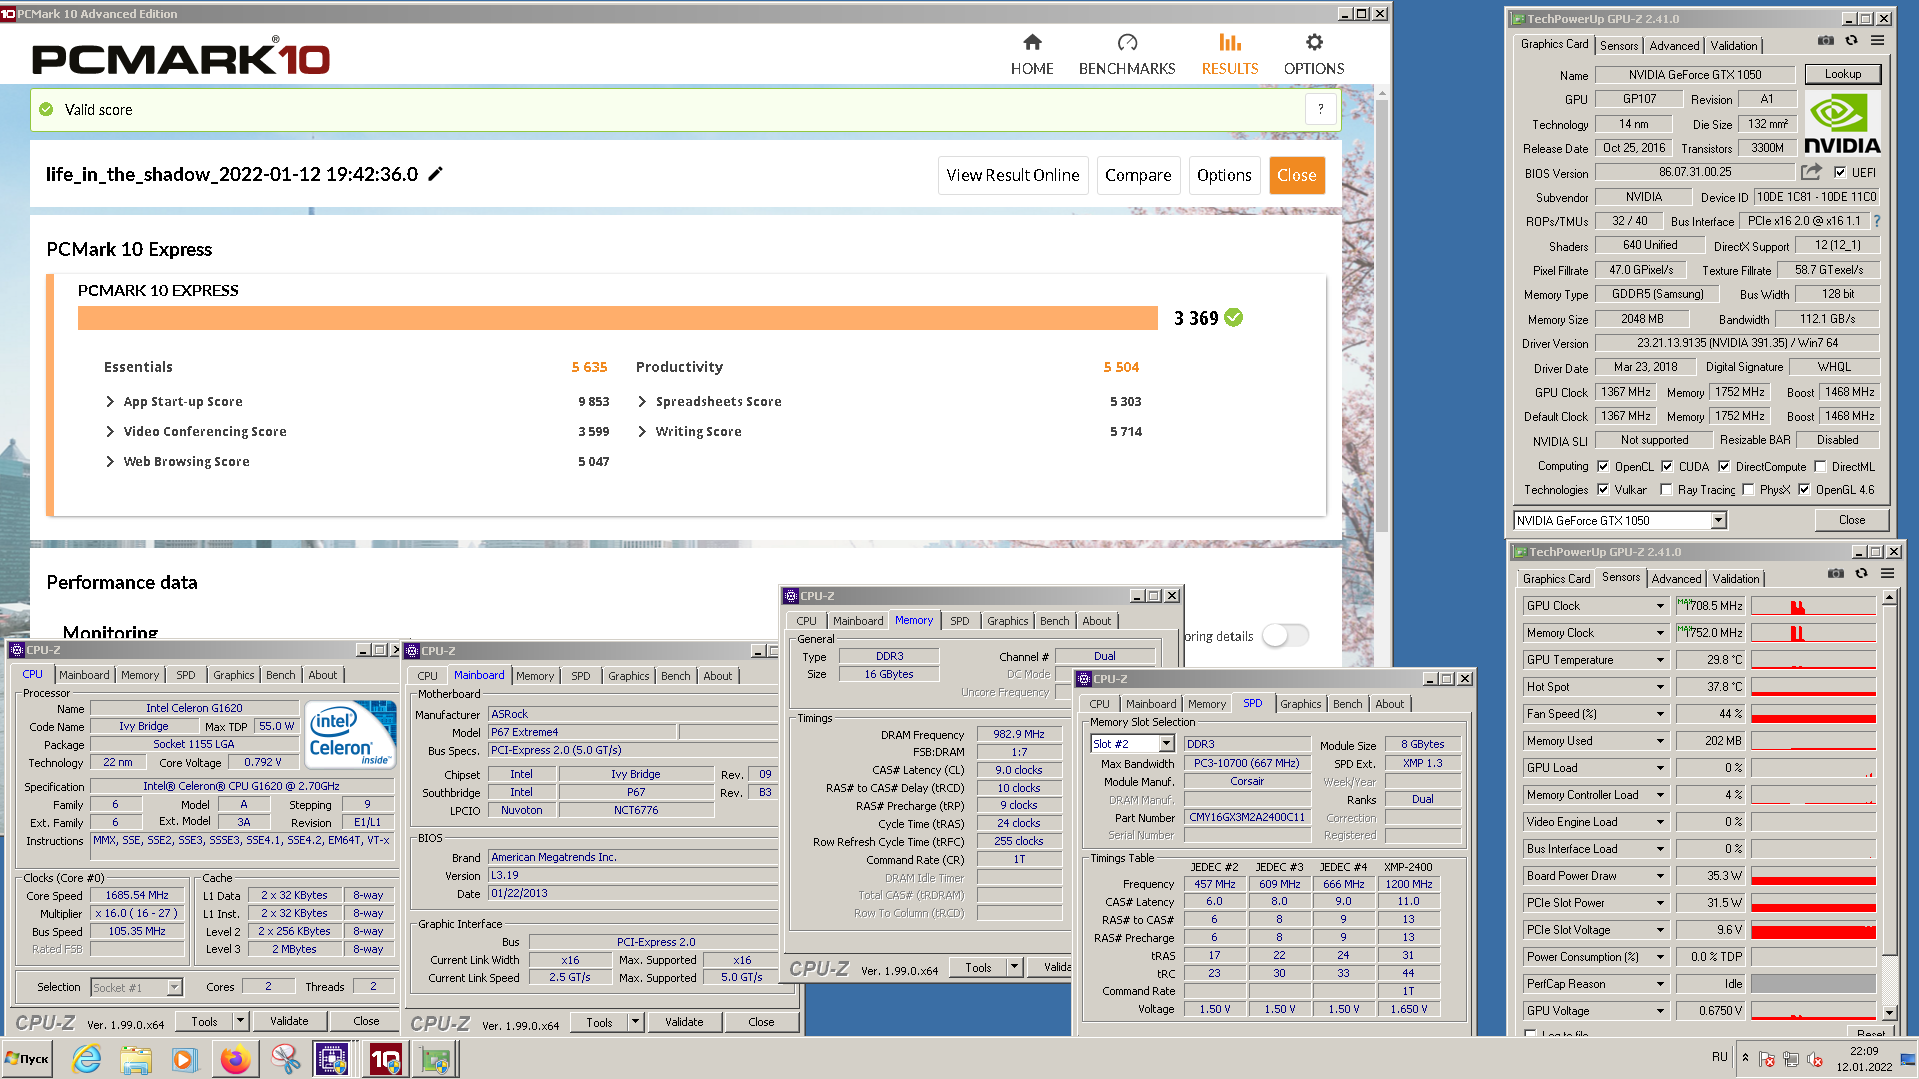Expand Writing Score details
1919x1079 pixels.
(x=642, y=431)
